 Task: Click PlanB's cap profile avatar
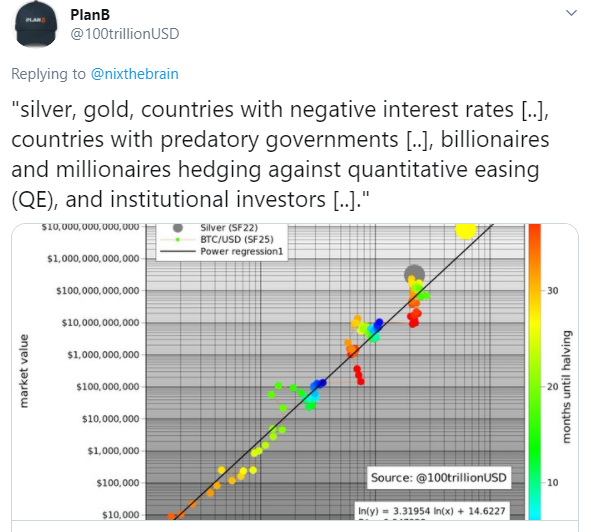click(x=35, y=25)
